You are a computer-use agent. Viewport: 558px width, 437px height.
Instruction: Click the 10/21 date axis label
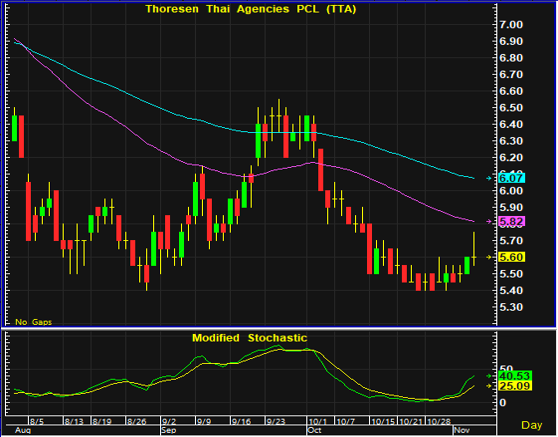coord(411,422)
